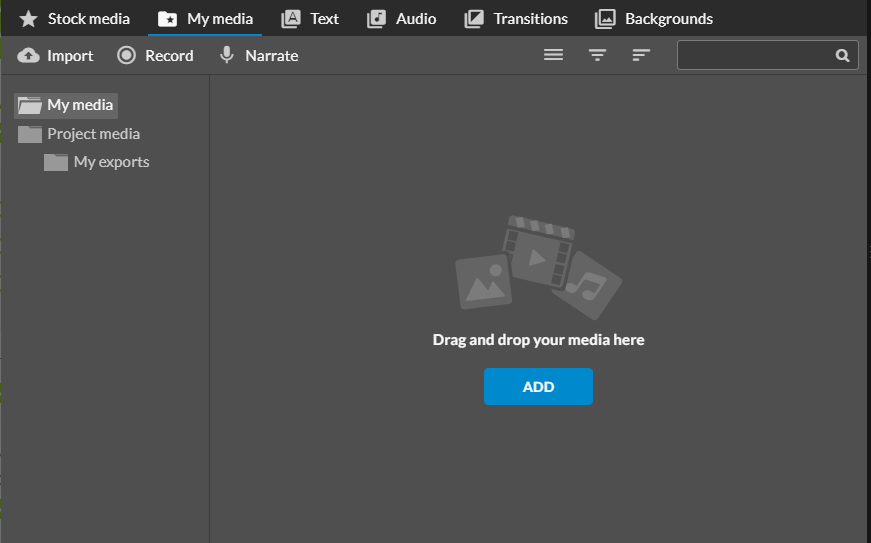Click the blue ADD button

pyautogui.click(x=538, y=386)
